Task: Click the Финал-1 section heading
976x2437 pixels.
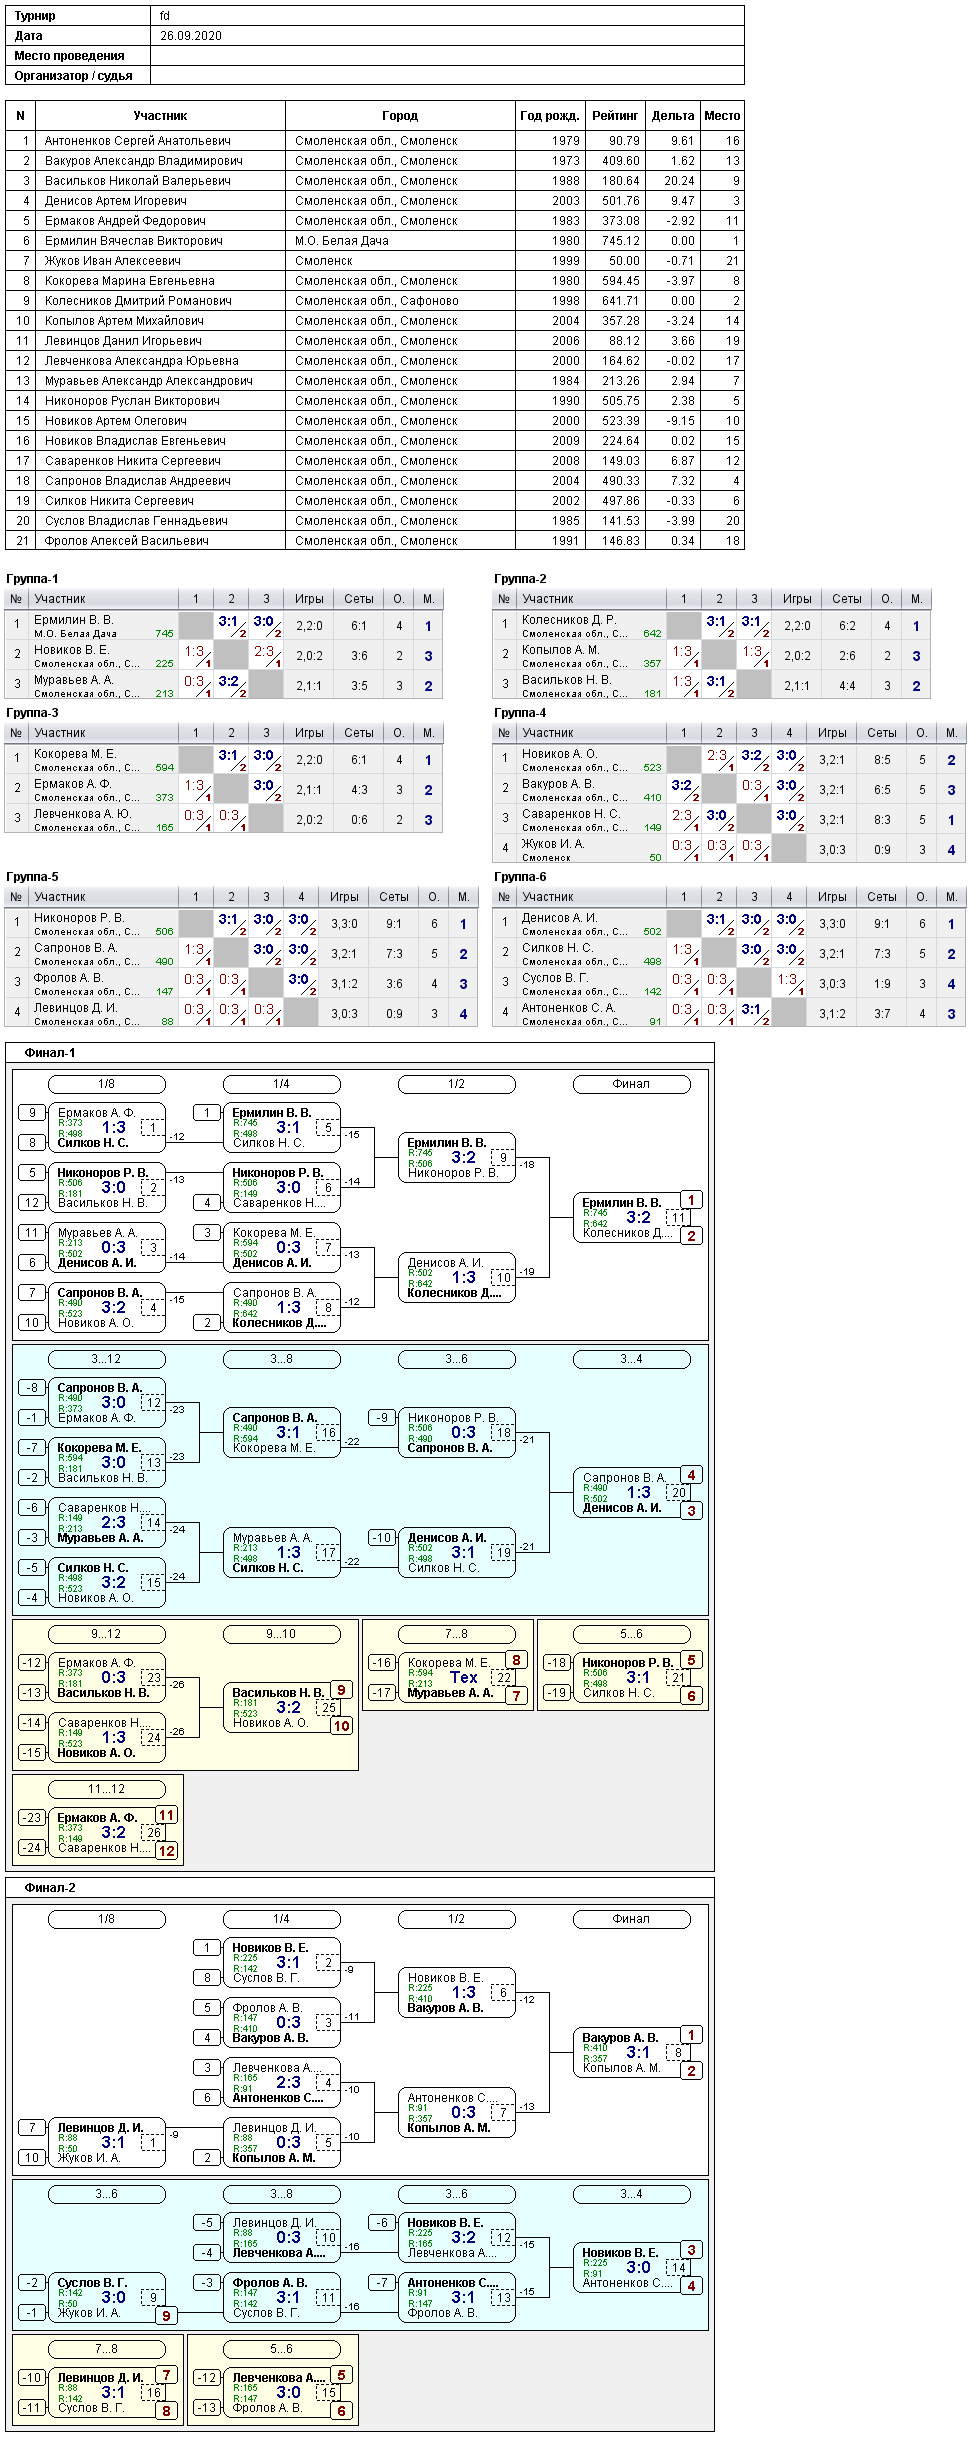Action: click(x=50, y=1053)
